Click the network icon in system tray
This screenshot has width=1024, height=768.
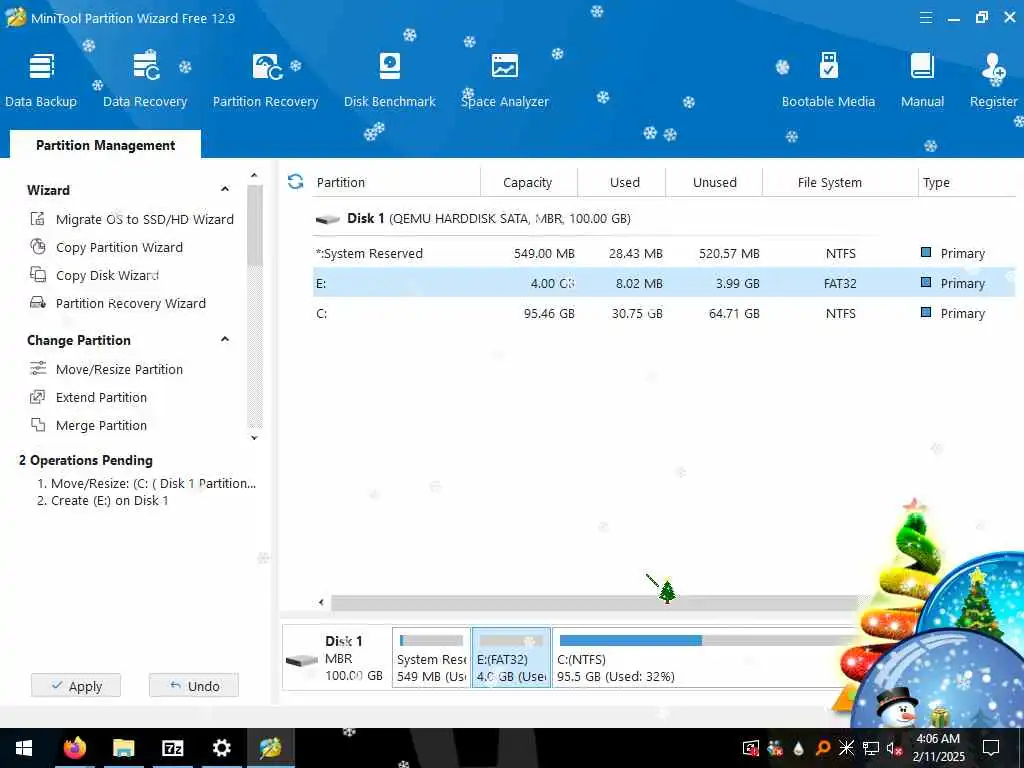pos(871,748)
